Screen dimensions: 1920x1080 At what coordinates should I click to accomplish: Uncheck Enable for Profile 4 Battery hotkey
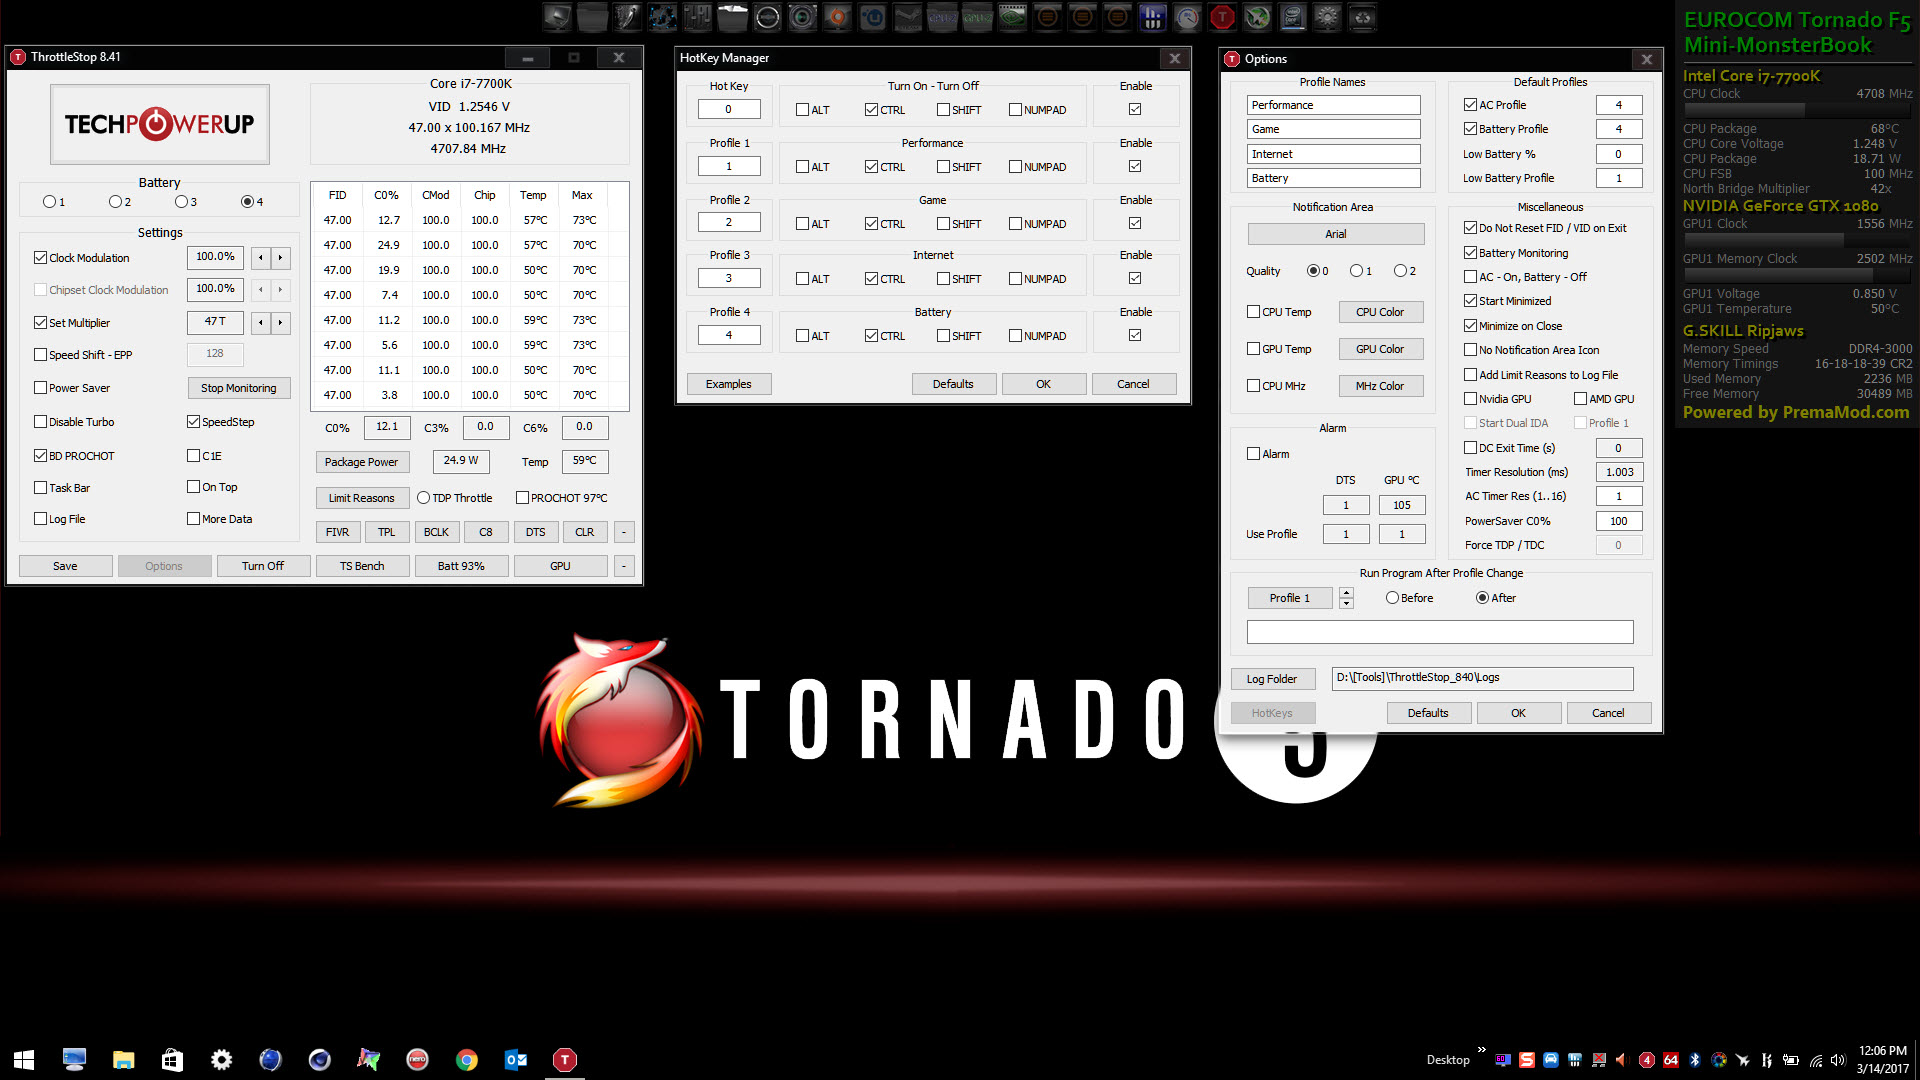click(x=1135, y=335)
